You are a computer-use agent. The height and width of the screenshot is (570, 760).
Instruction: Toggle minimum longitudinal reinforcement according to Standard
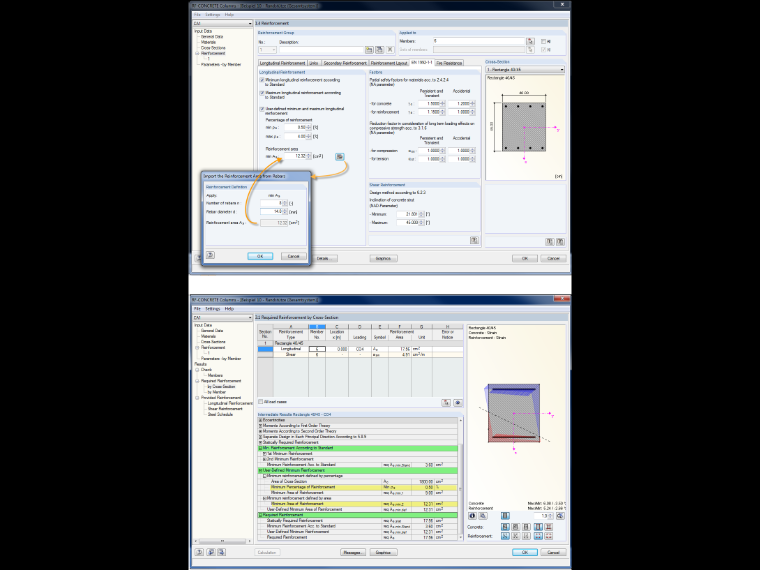pyautogui.click(x=262, y=80)
